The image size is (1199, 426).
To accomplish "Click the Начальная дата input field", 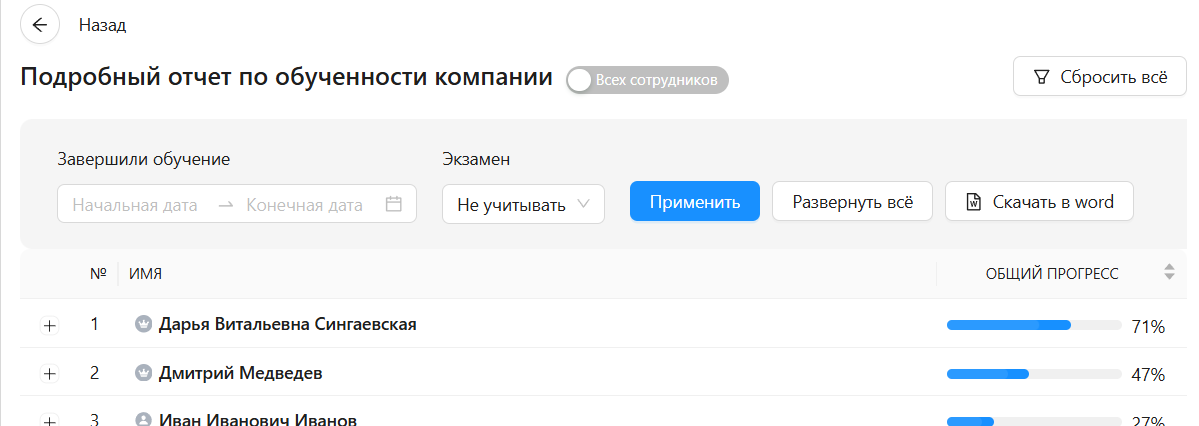I will (135, 204).
